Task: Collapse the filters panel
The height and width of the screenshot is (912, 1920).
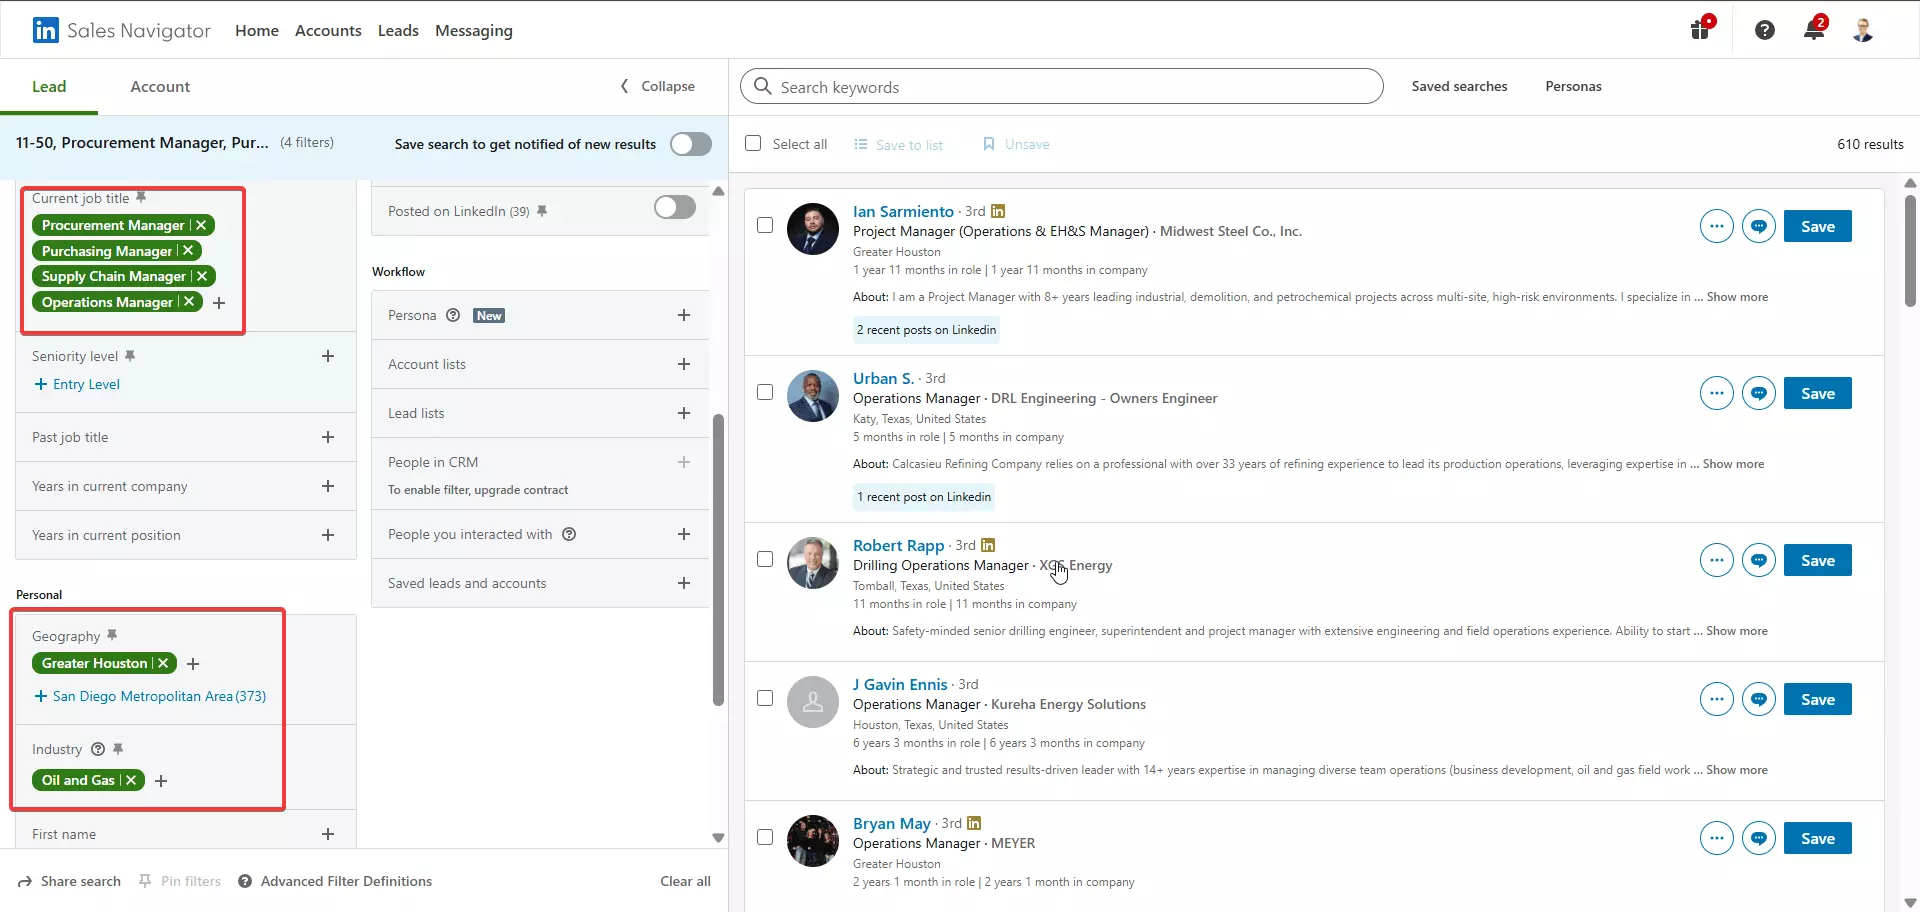Action: tap(656, 86)
